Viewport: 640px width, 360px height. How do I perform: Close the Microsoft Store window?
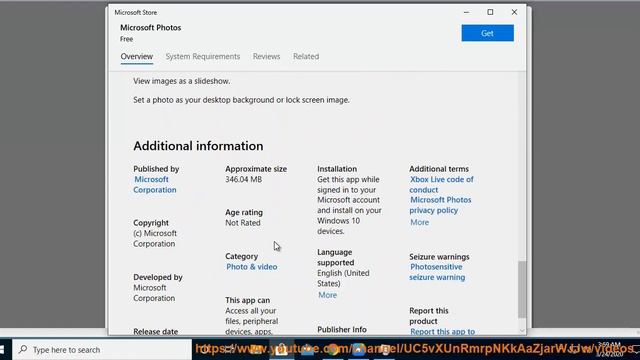[514, 12]
